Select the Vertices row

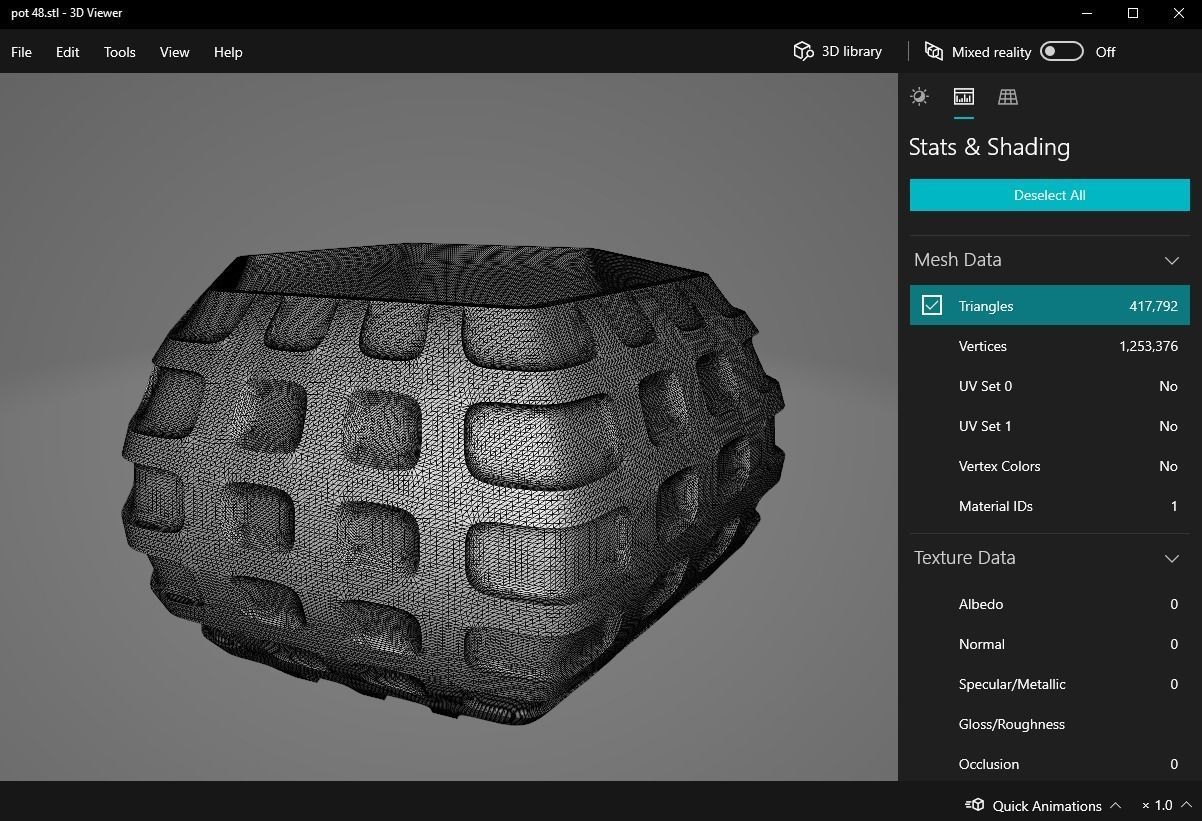coord(1050,346)
